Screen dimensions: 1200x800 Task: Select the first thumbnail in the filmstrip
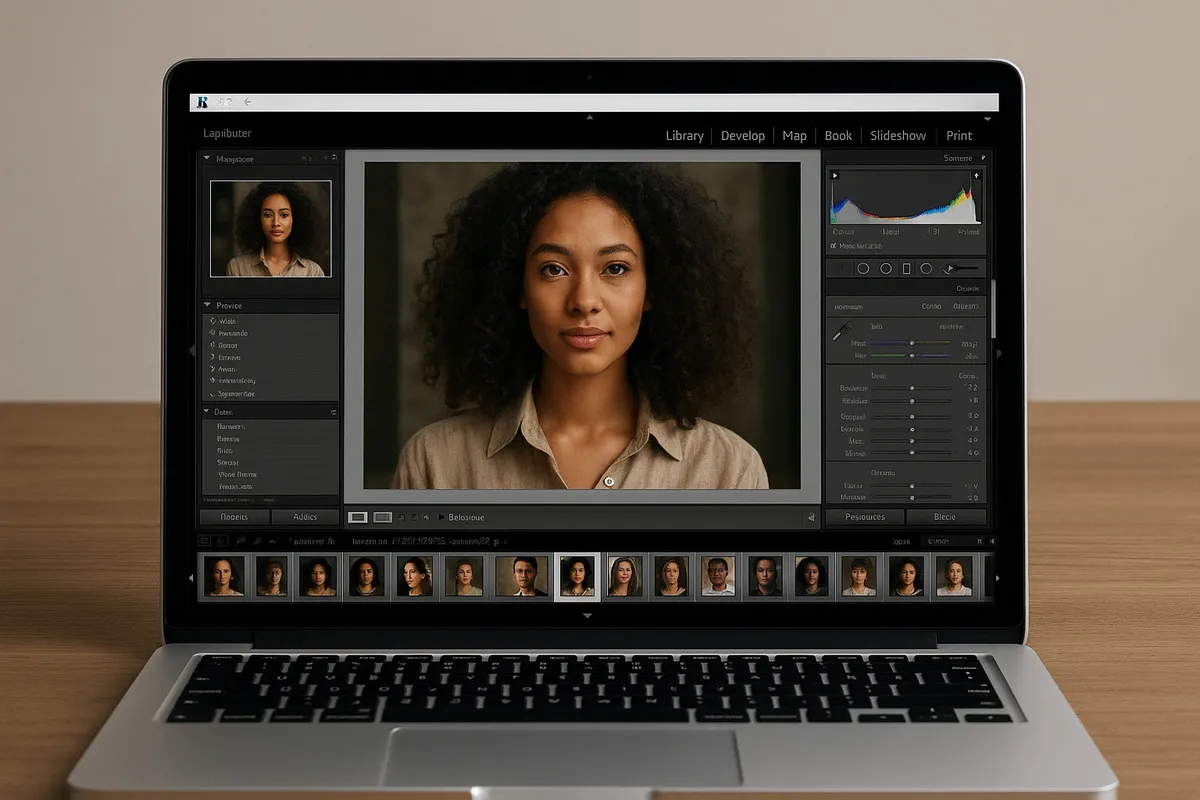pyautogui.click(x=223, y=576)
